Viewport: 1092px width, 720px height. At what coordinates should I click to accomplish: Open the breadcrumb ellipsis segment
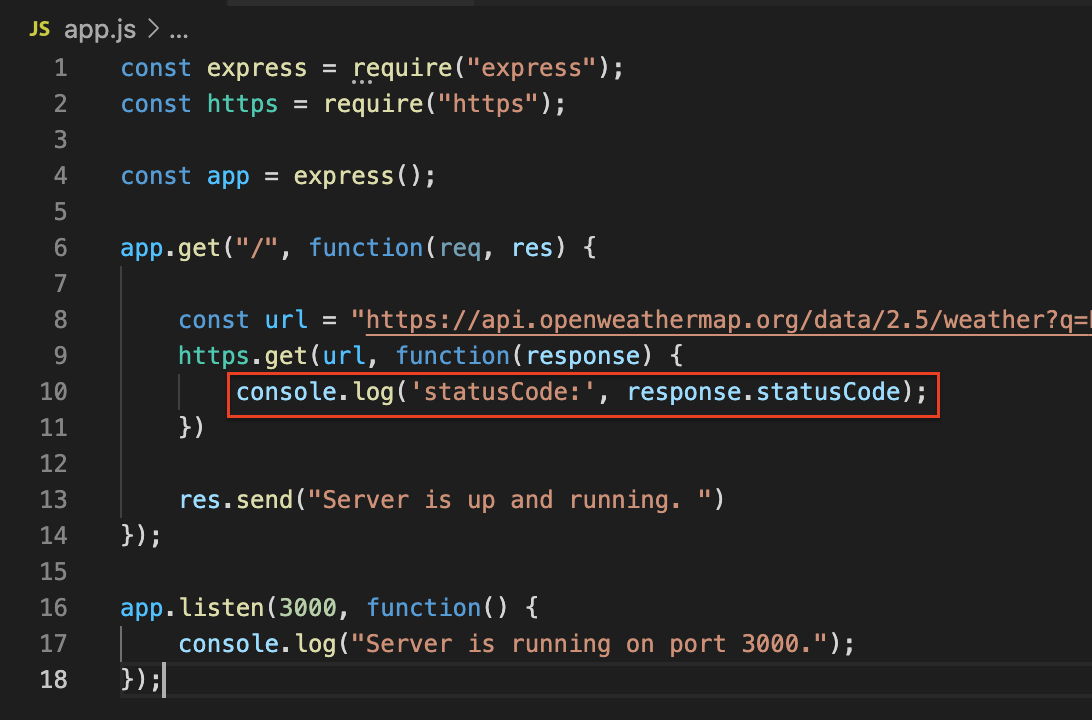coord(179,33)
